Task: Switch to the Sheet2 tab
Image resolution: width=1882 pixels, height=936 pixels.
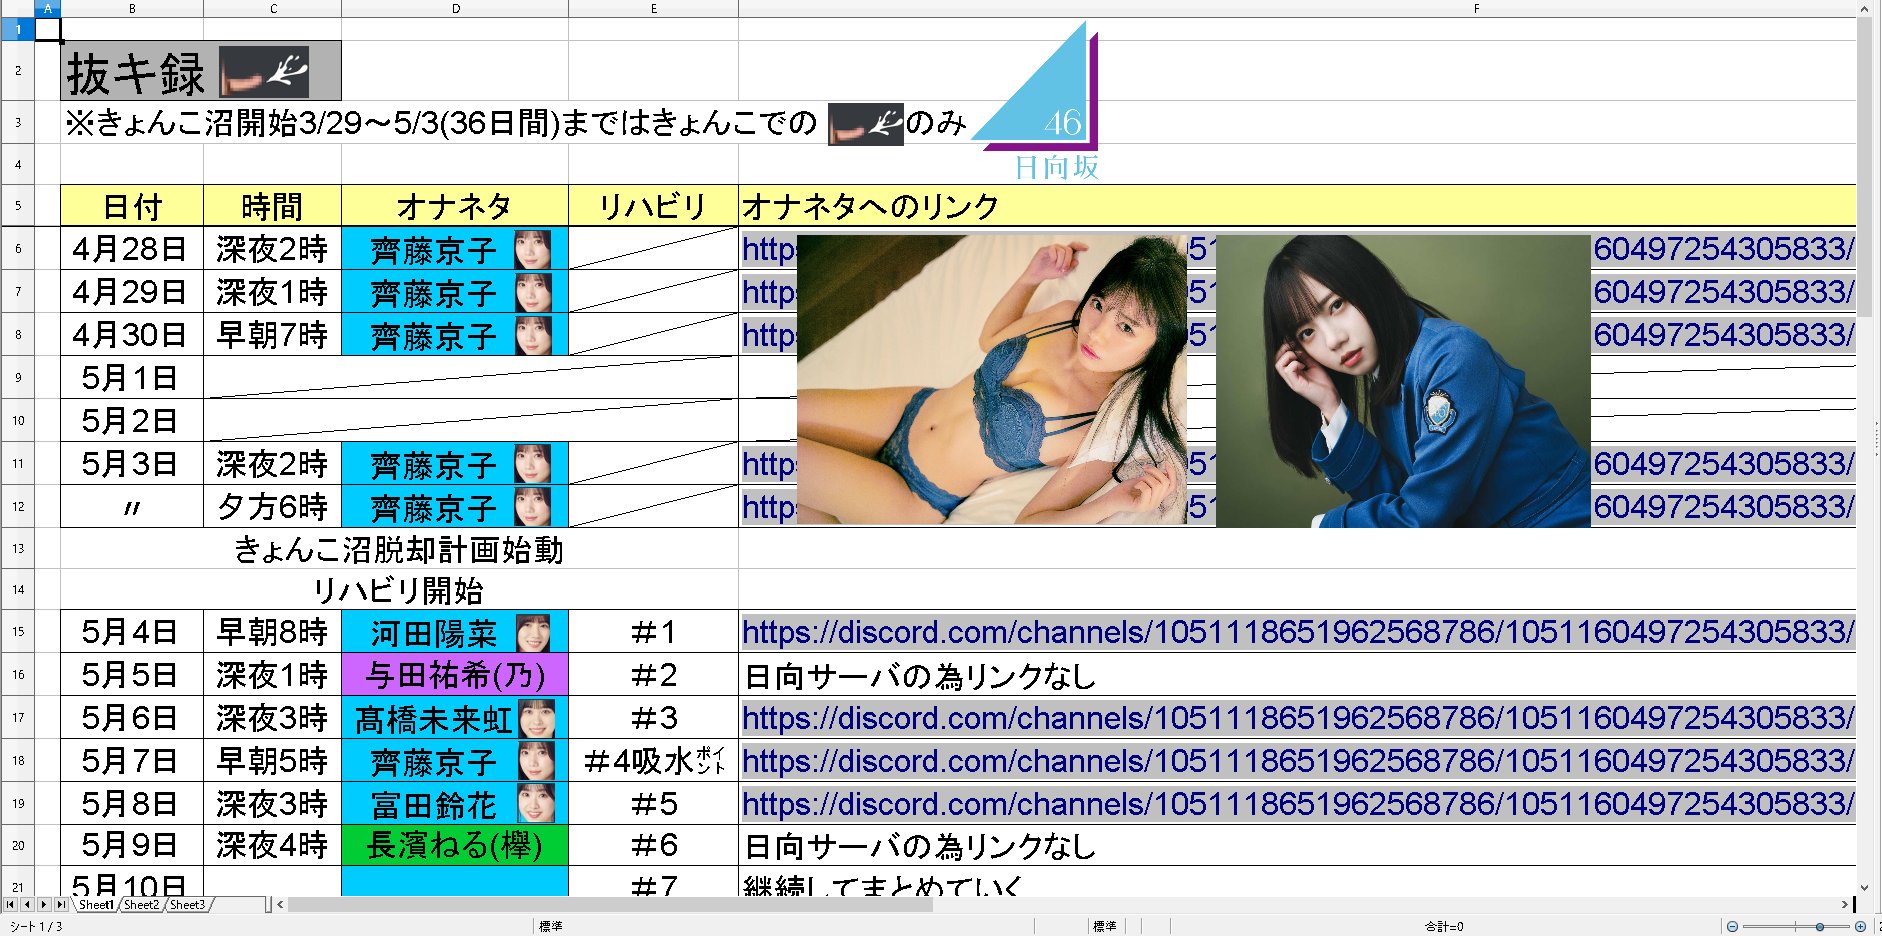Action: pos(141,905)
